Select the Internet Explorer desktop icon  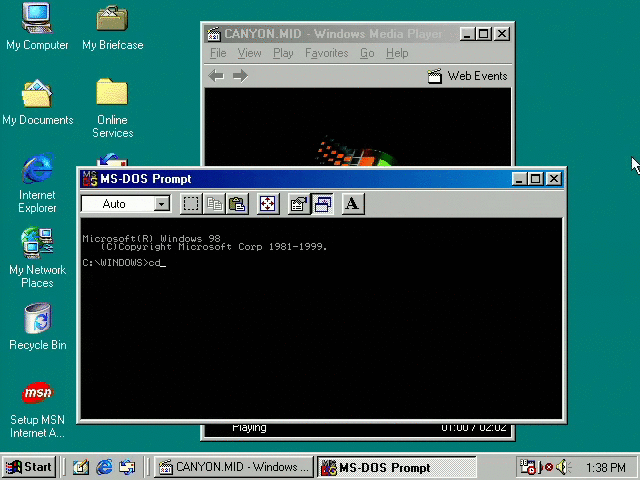point(37,168)
